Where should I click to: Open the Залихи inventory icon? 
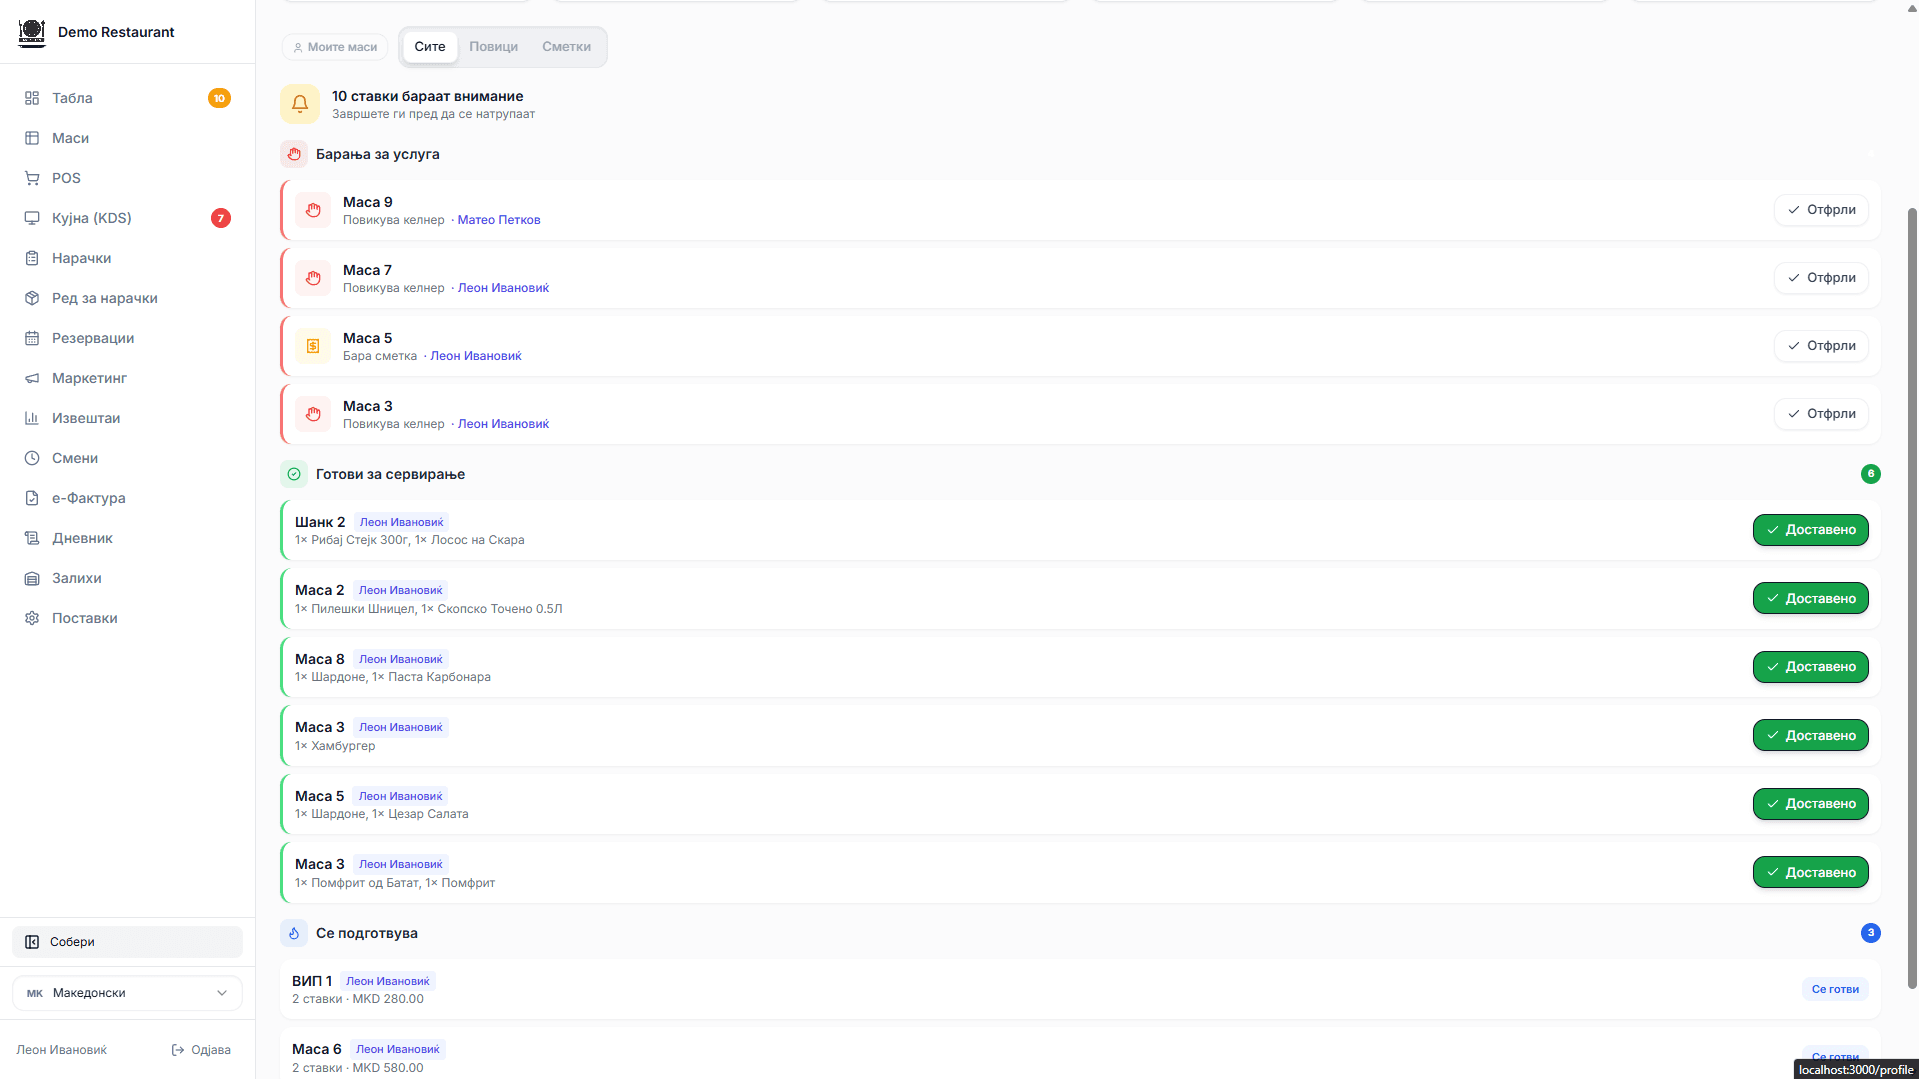click(32, 578)
